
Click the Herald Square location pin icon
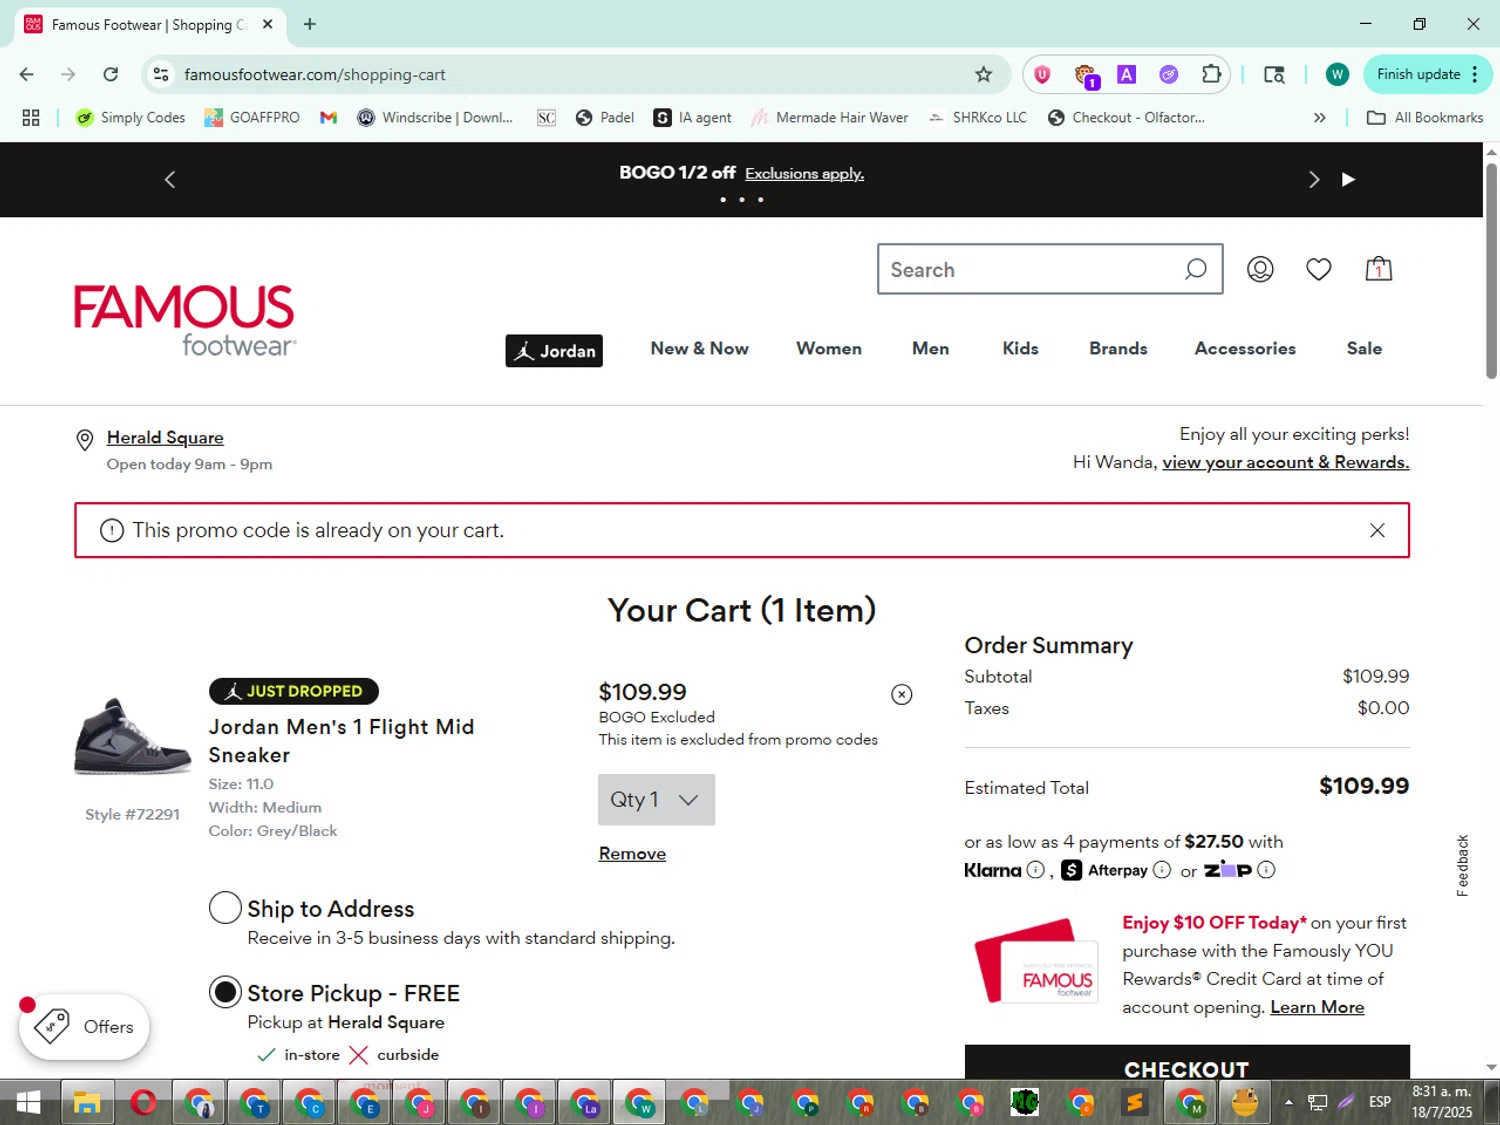tap(85, 440)
